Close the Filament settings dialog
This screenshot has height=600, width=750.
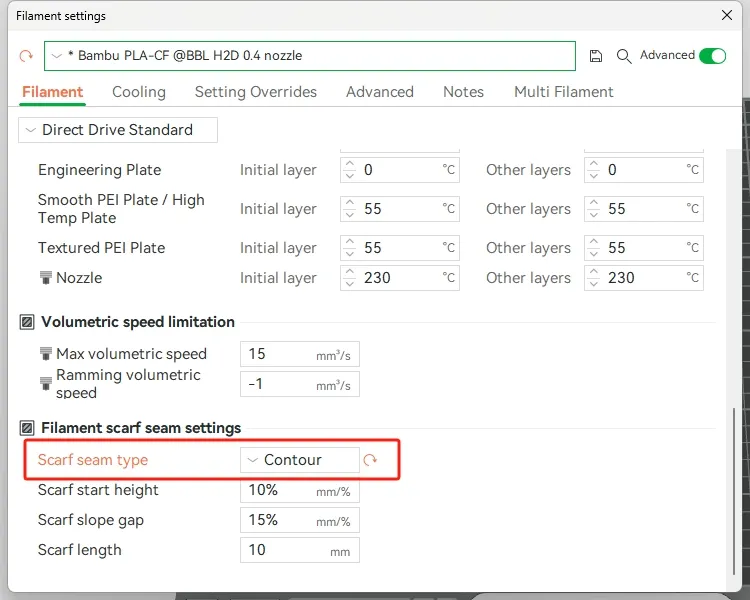(727, 15)
